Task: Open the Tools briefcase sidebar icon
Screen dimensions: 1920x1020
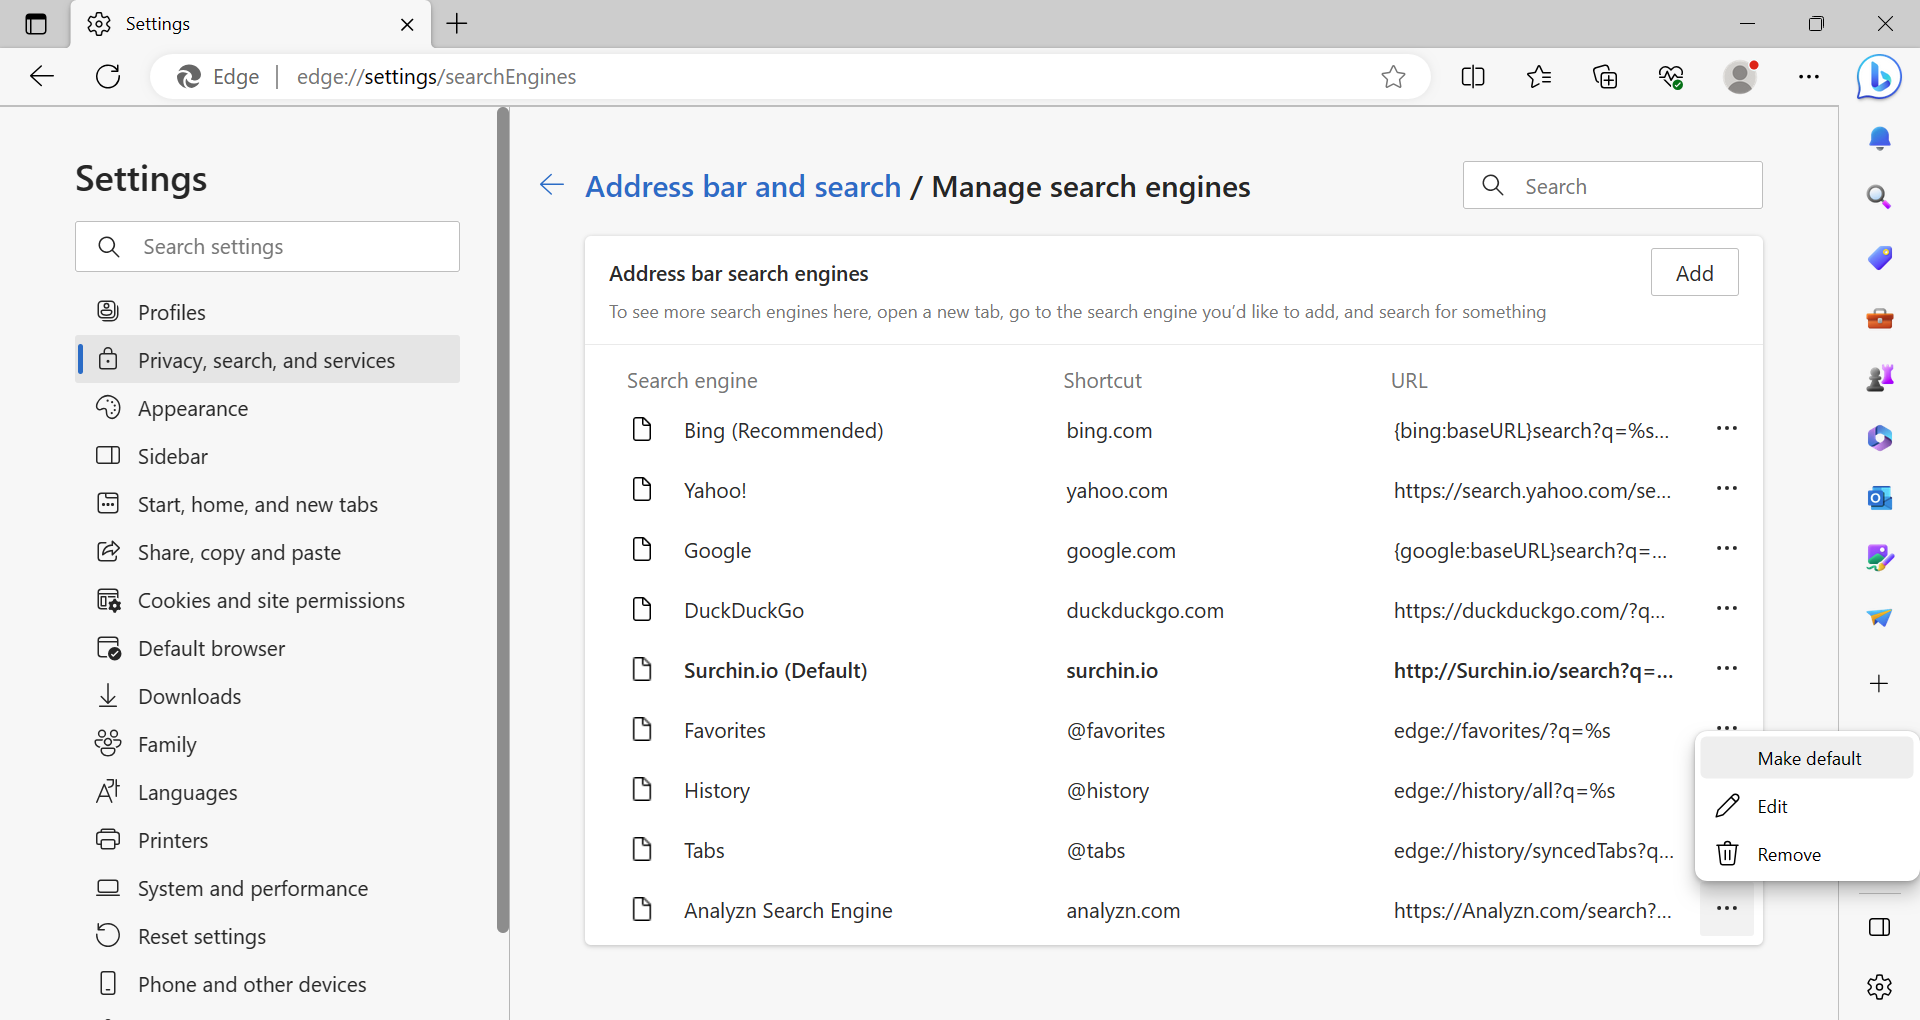Action: coord(1879,318)
